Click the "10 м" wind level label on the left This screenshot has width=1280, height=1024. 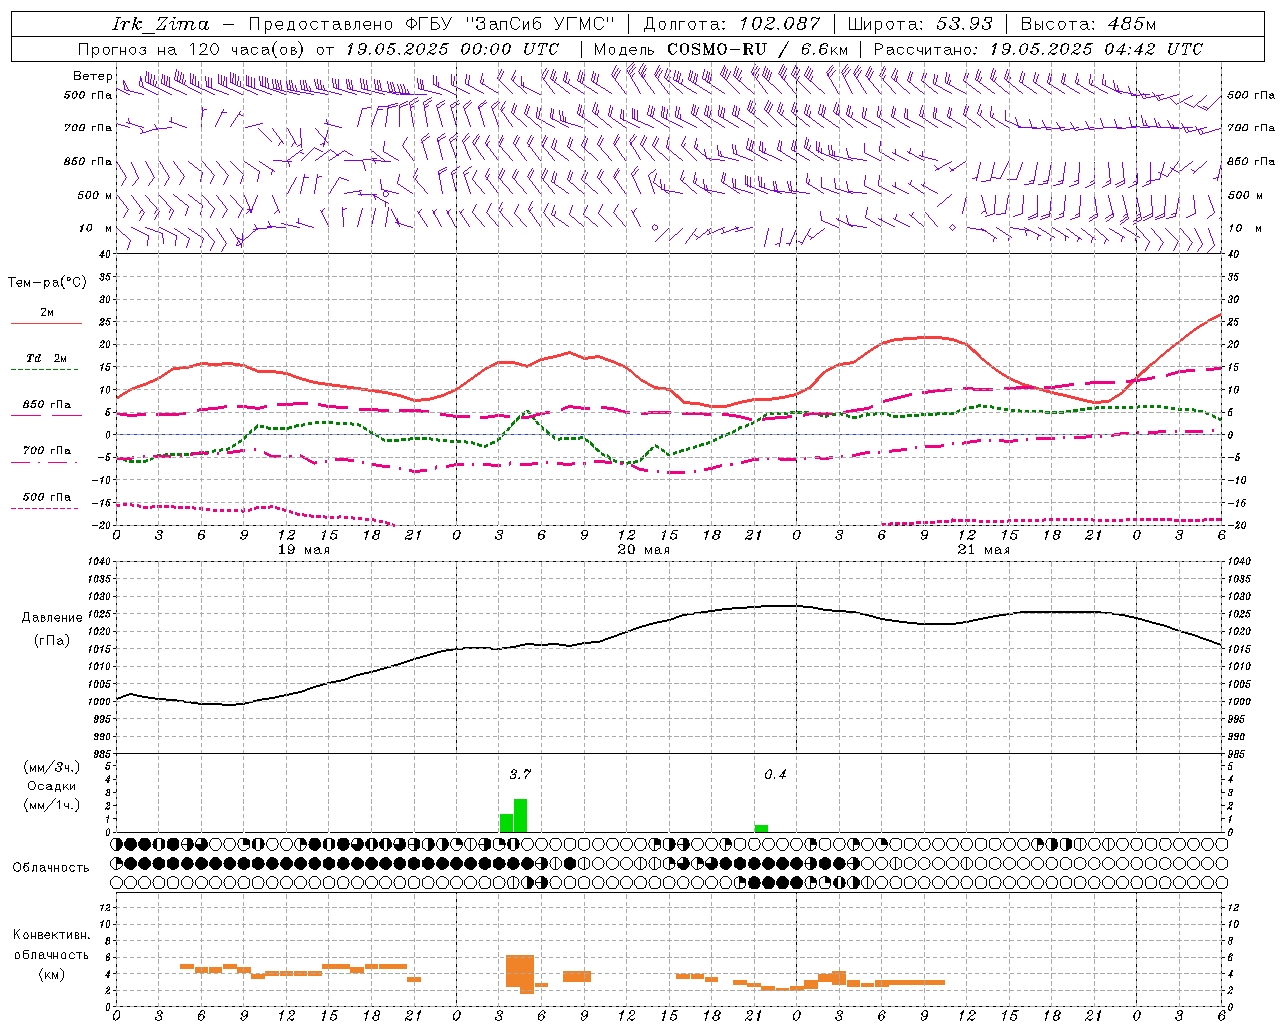(96, 228)
